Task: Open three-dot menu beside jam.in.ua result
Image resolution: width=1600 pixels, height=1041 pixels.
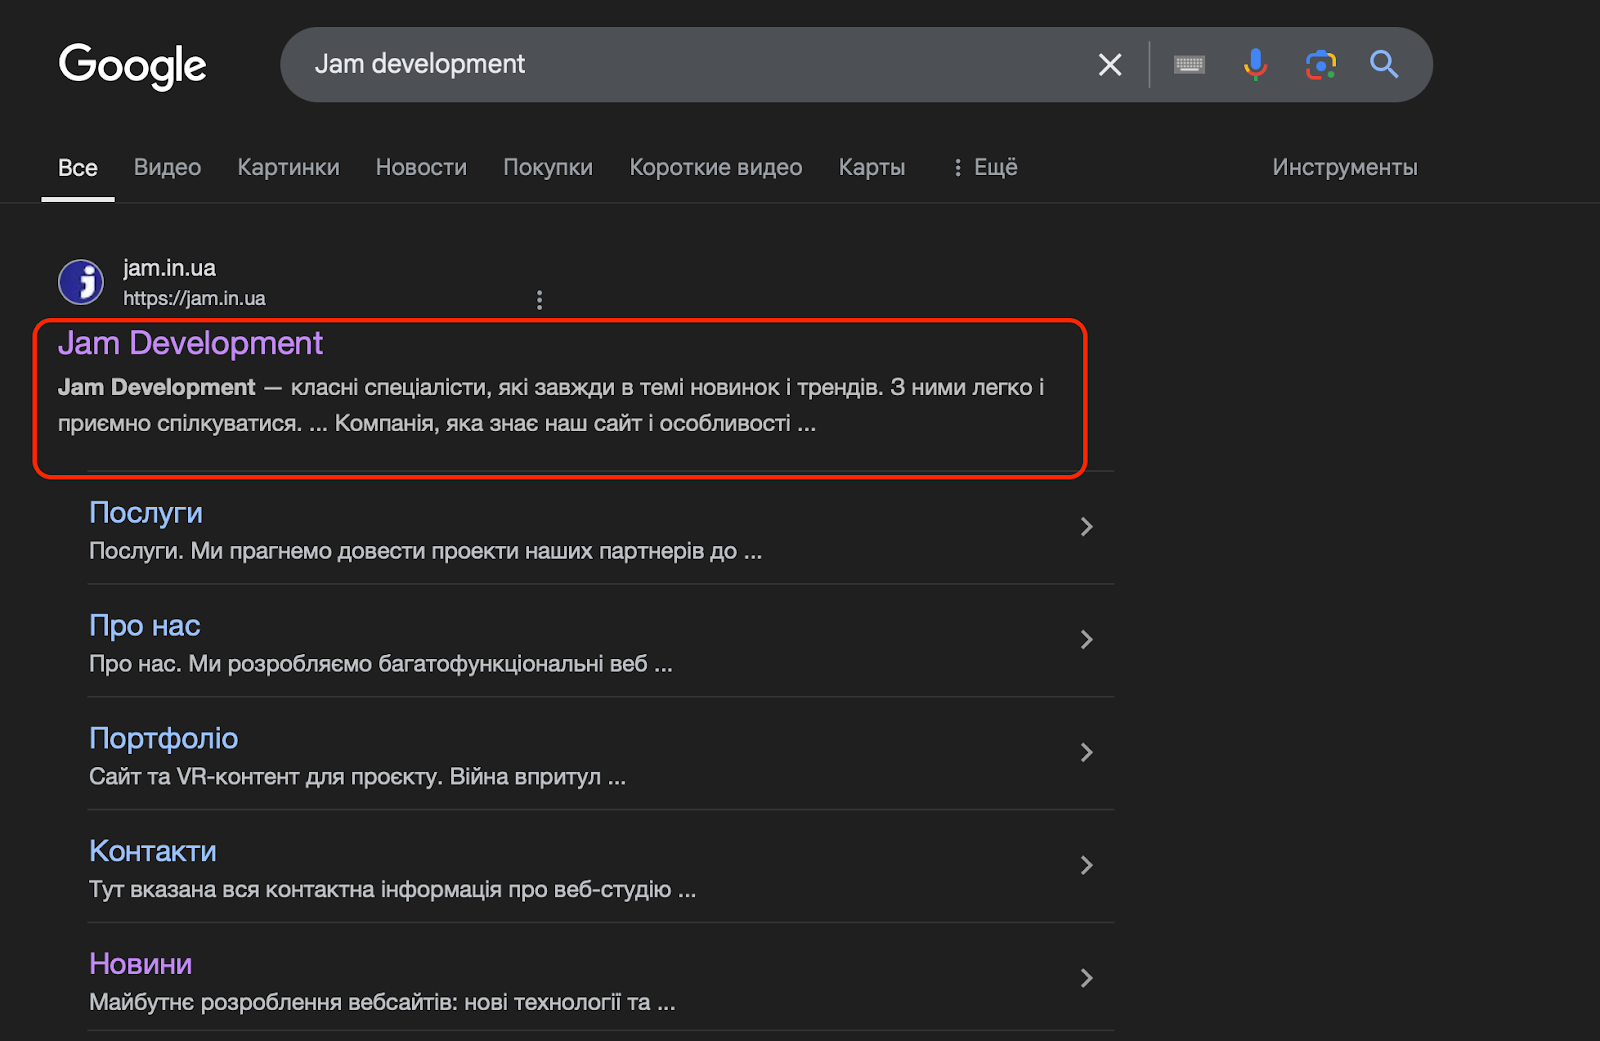Action: (x=539, y=300)
